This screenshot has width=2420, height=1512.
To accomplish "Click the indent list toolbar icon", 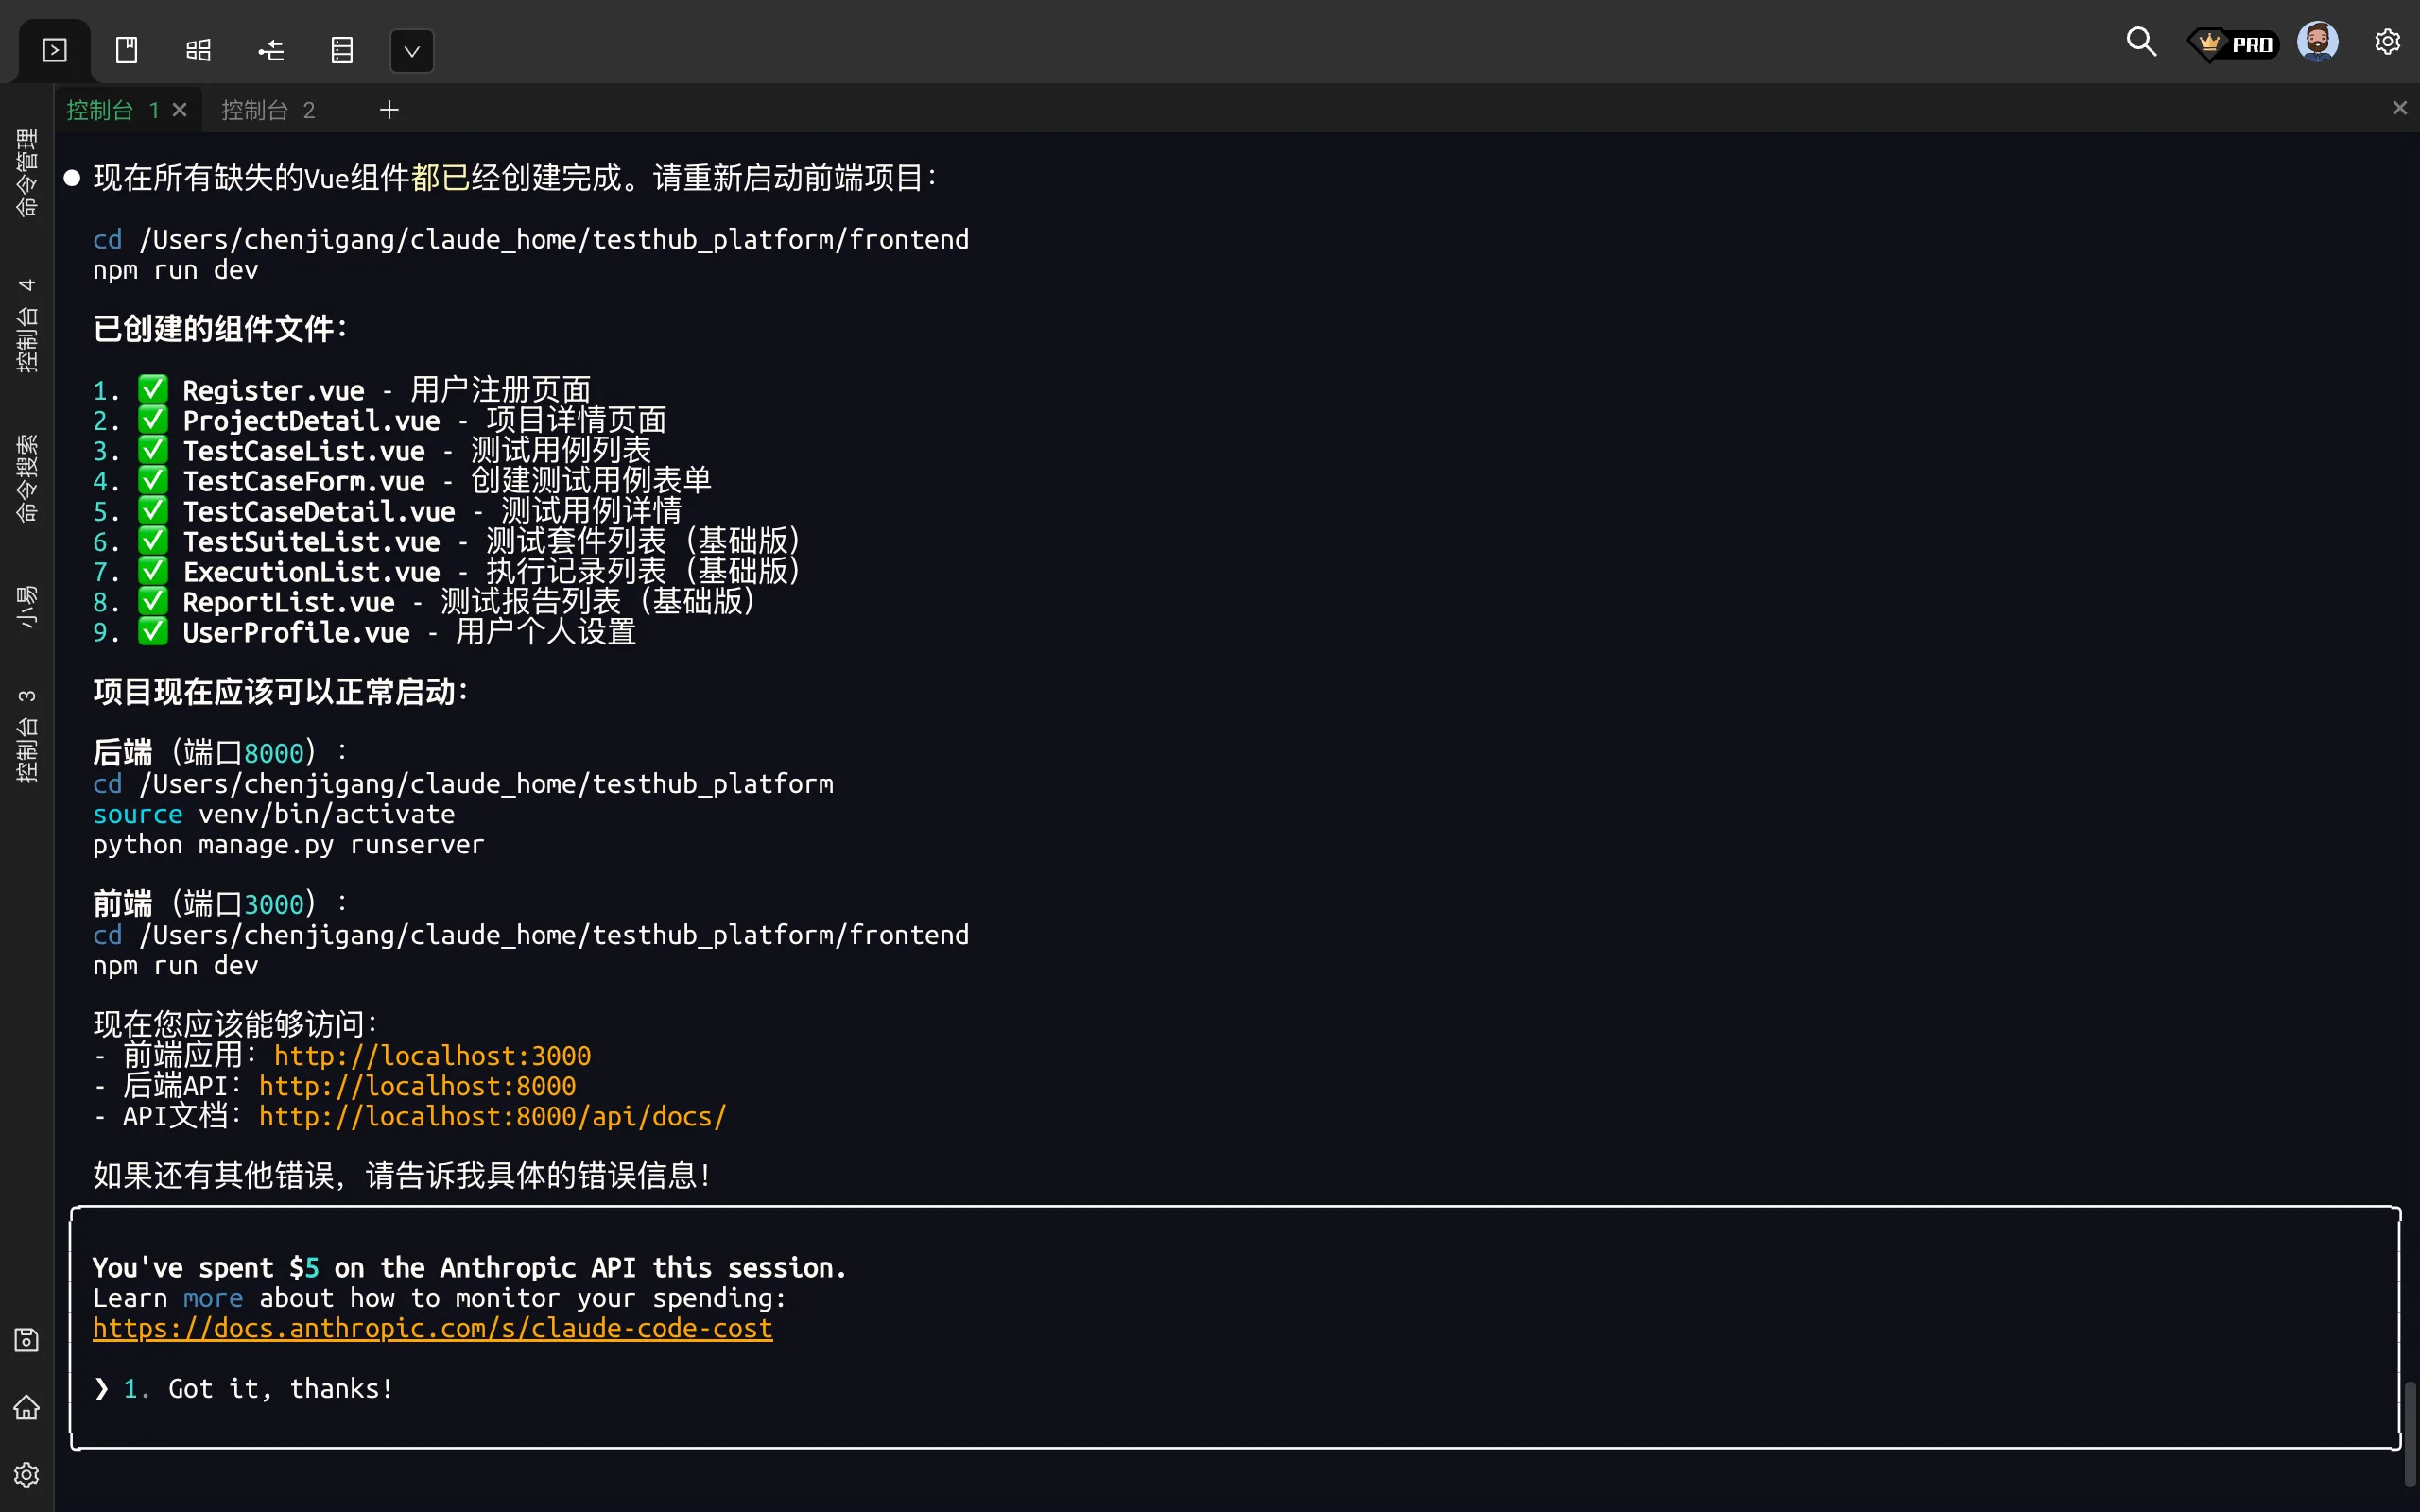I will pos(270,50).
